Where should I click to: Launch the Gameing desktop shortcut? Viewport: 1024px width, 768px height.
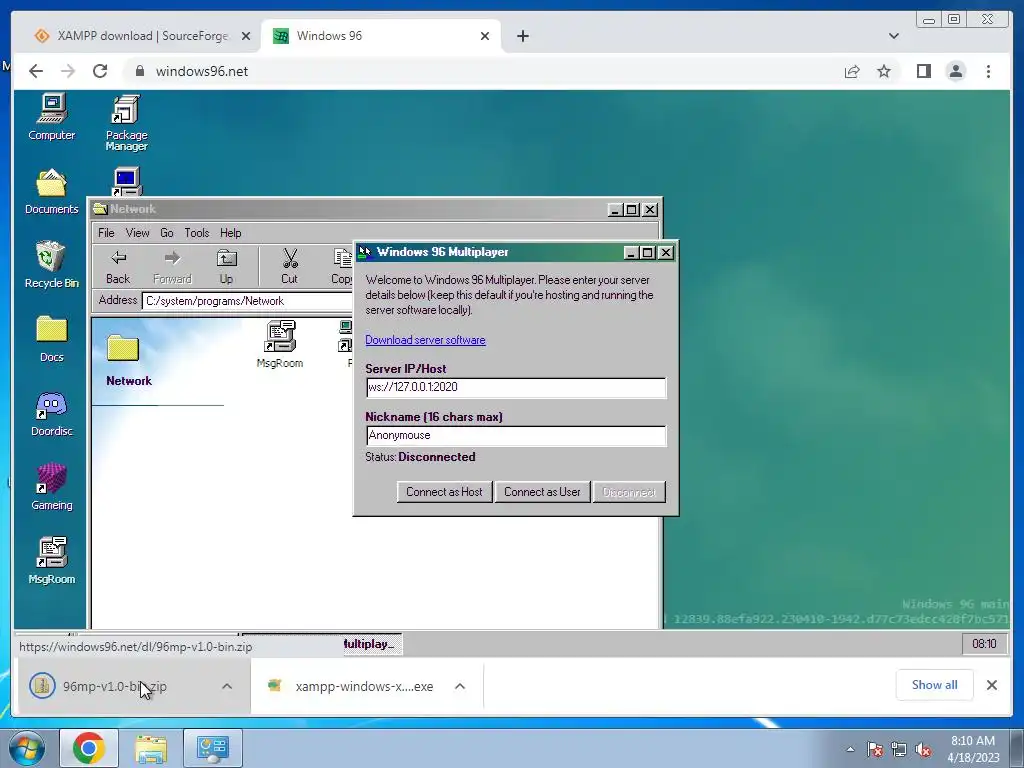52,487
